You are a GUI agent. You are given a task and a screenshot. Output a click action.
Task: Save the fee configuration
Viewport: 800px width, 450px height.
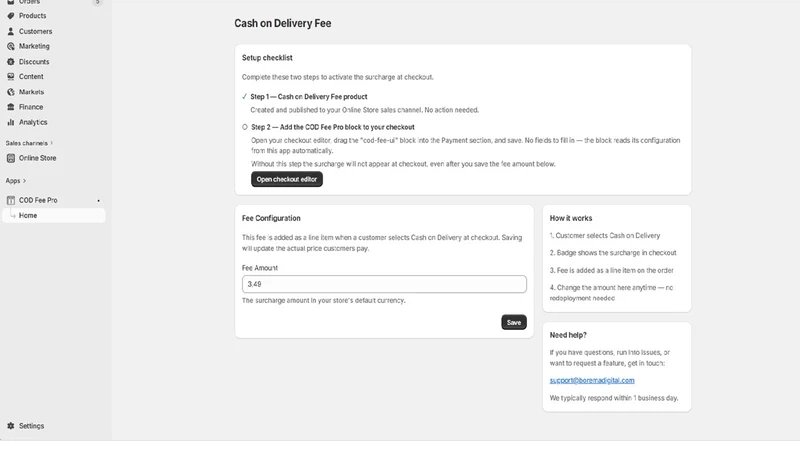514,322
